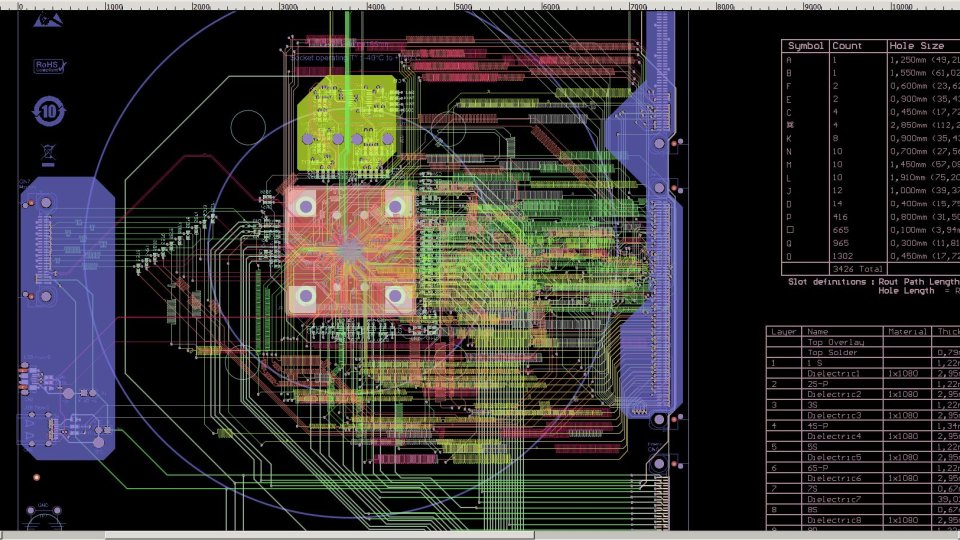Click the 4S-P layer name

click(818, 426)
